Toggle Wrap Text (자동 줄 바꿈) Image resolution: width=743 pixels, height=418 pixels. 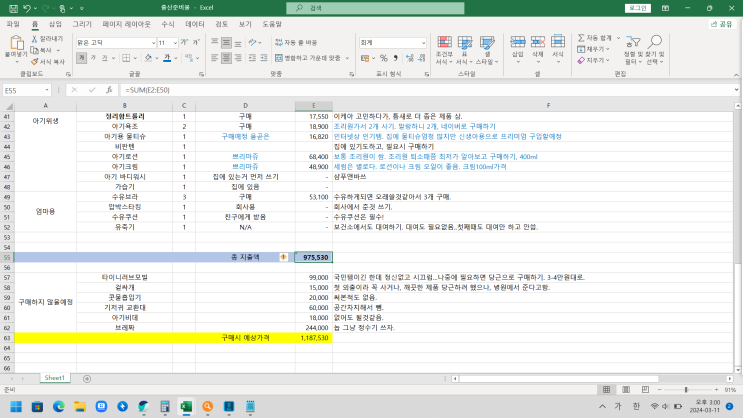click(294, 43)
